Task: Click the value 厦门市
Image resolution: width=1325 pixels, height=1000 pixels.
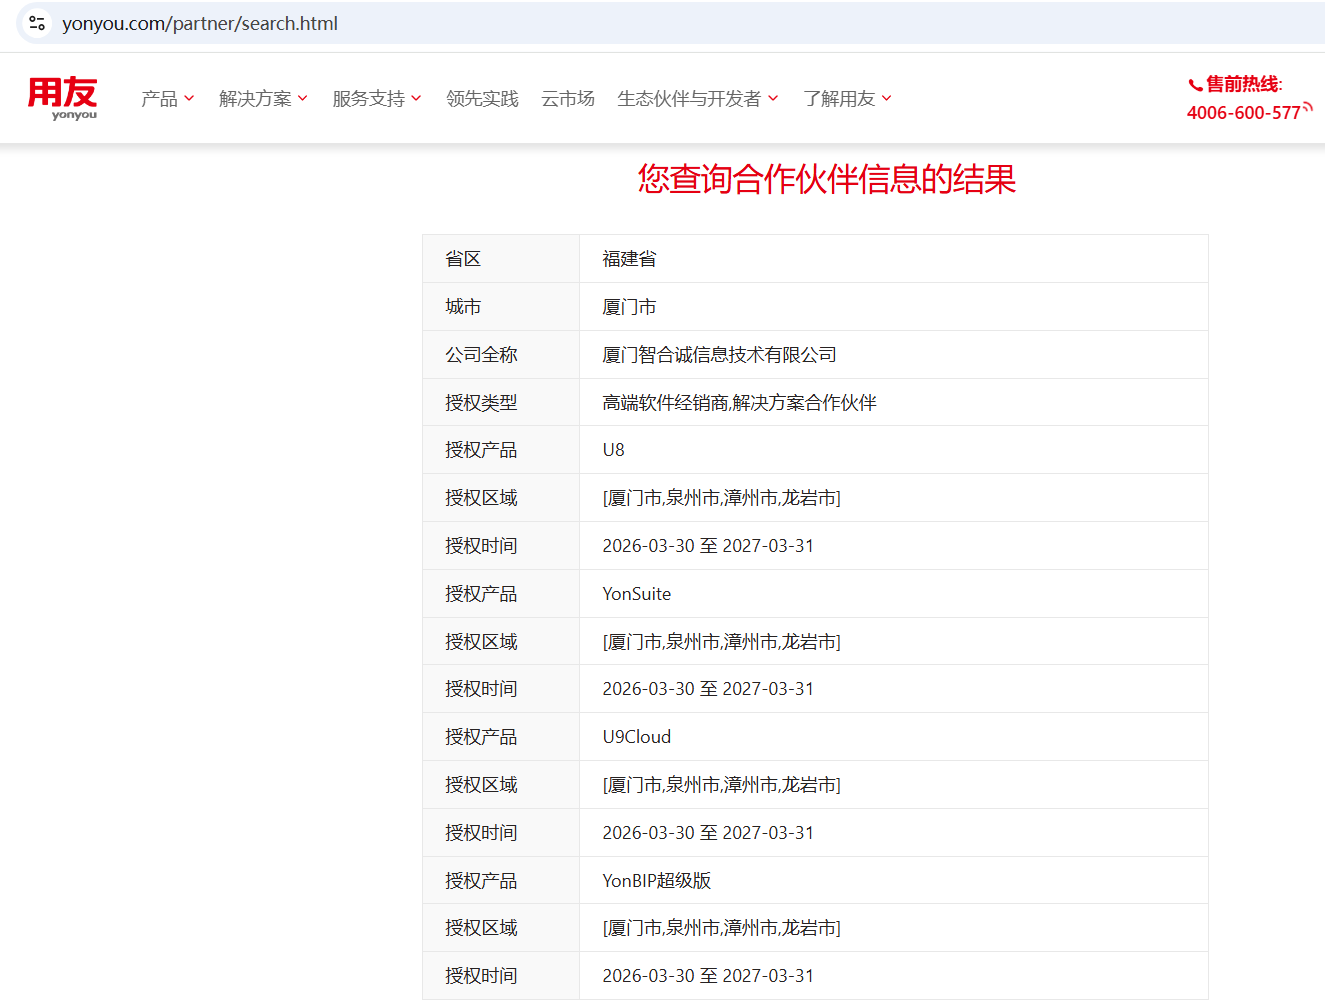Action: pos(629,307)
